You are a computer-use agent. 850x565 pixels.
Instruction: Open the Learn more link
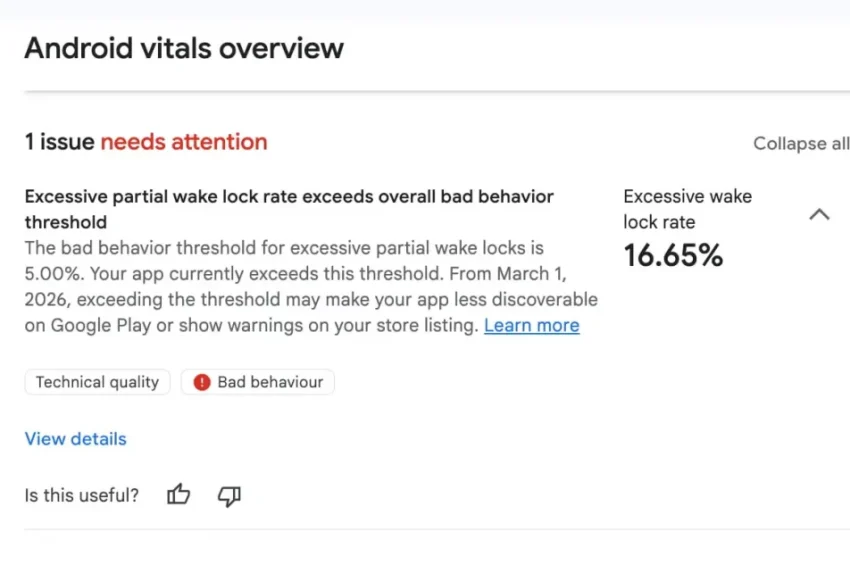click(531, 325)
